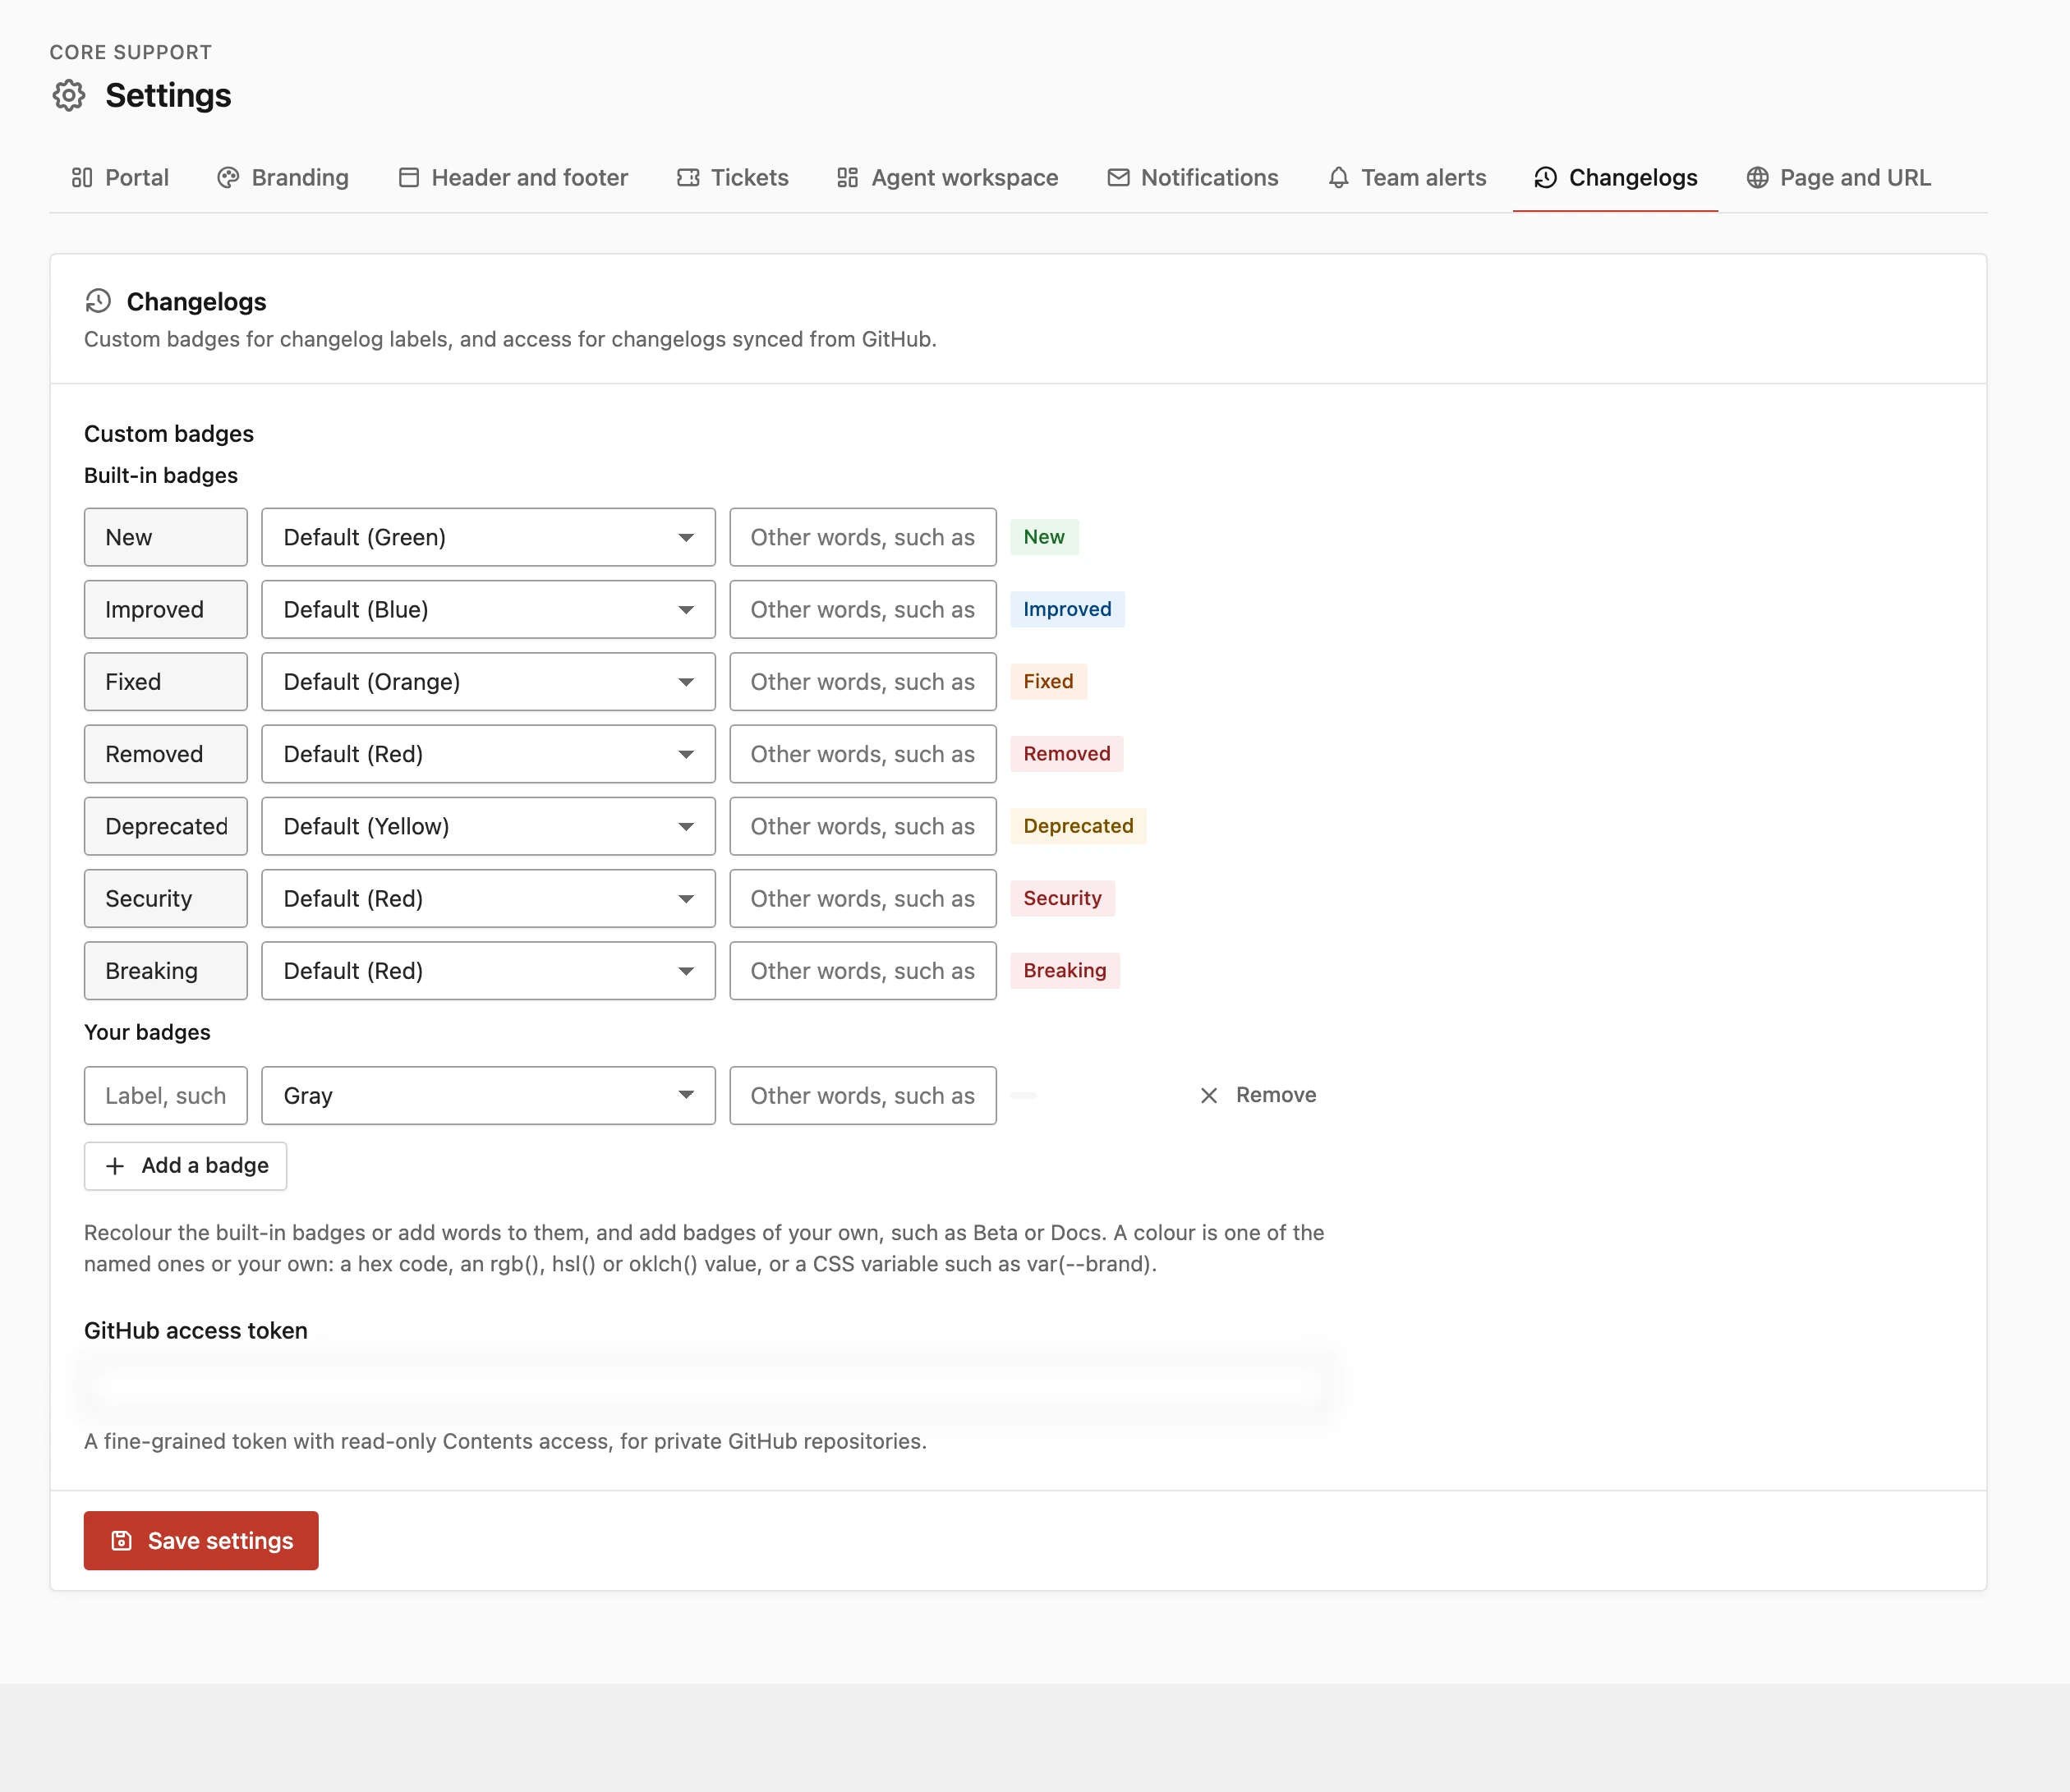
Task: Click the Tickets tab icon
Action: pyautogui.click(x=688, y=178)
